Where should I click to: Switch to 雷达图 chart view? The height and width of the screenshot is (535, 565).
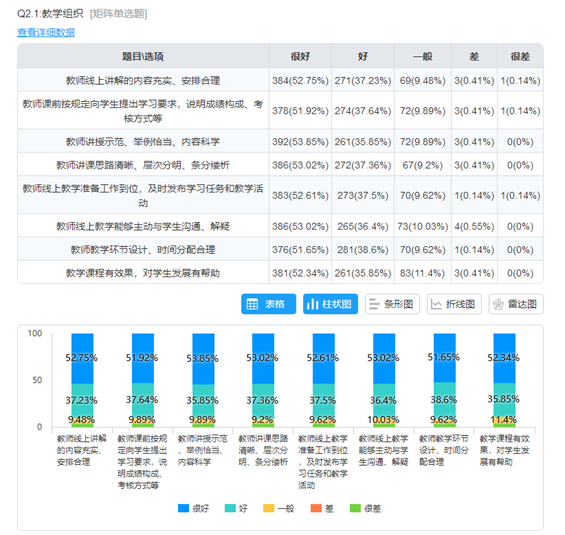(516, 304)
